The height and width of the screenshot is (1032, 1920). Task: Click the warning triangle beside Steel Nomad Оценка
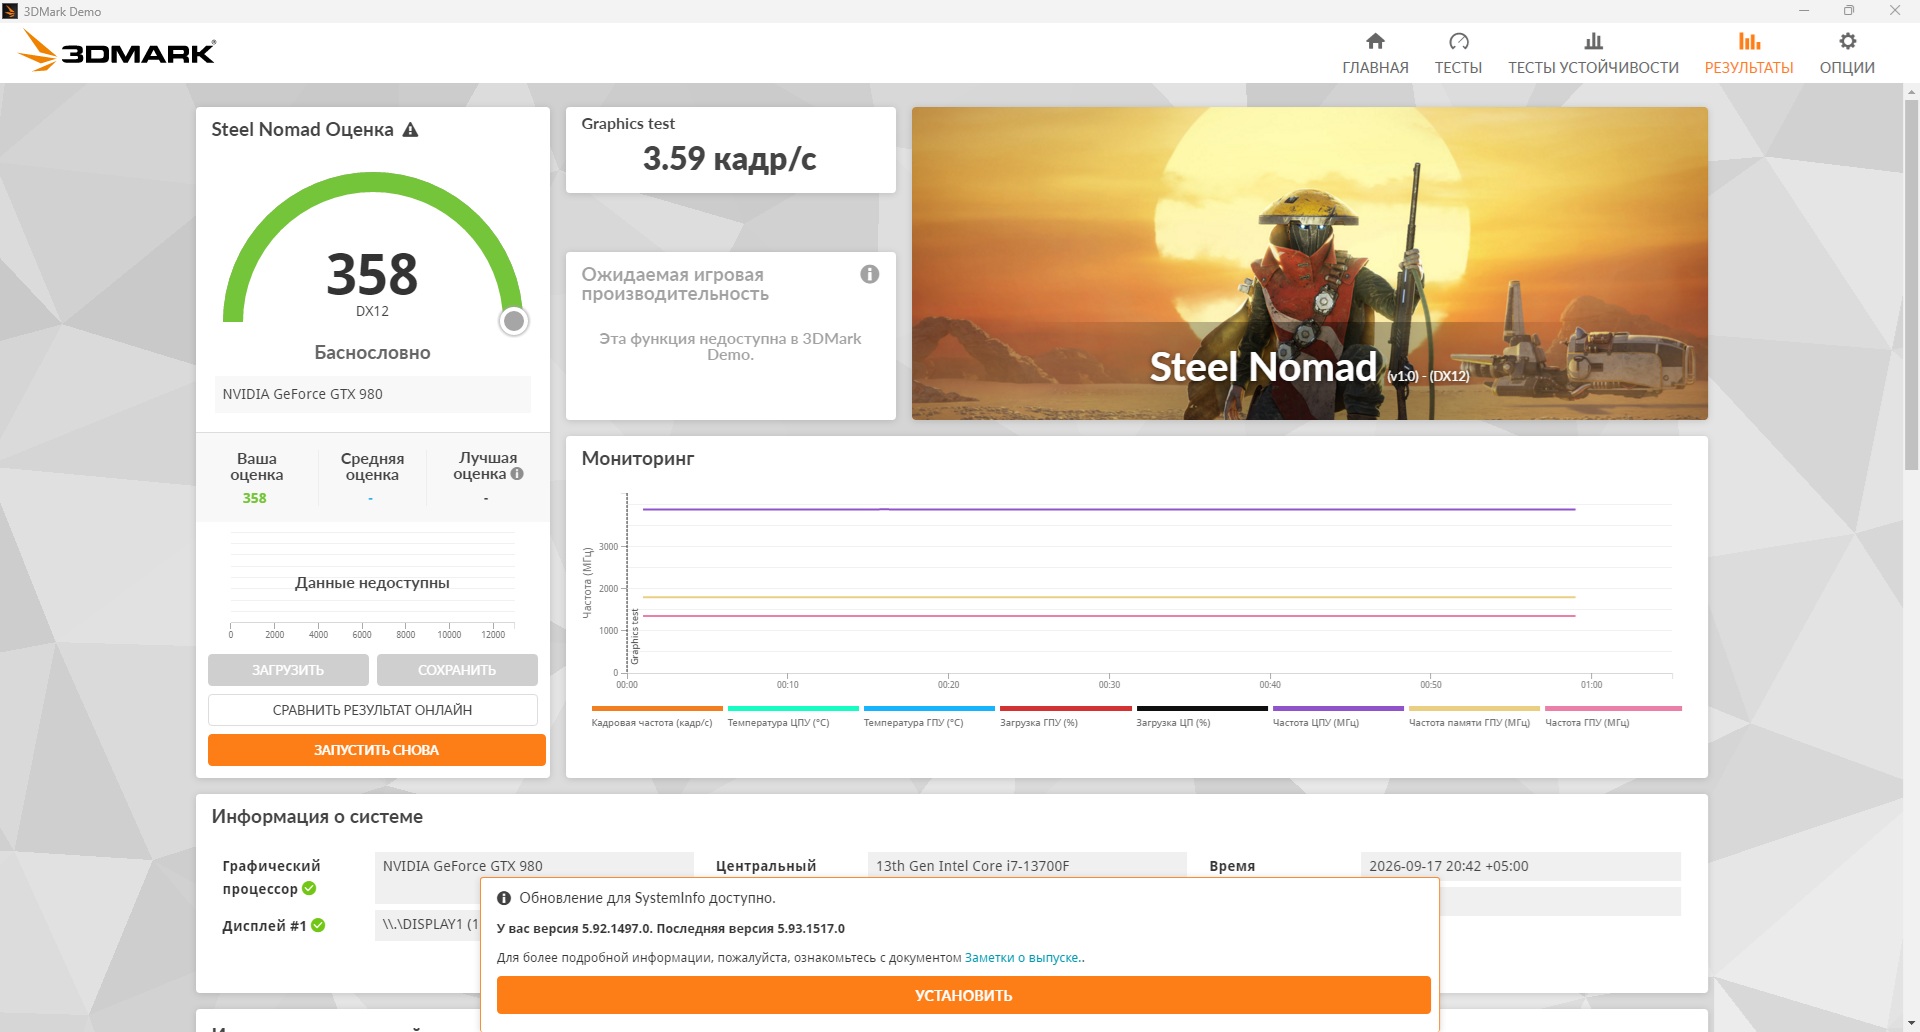410,130
